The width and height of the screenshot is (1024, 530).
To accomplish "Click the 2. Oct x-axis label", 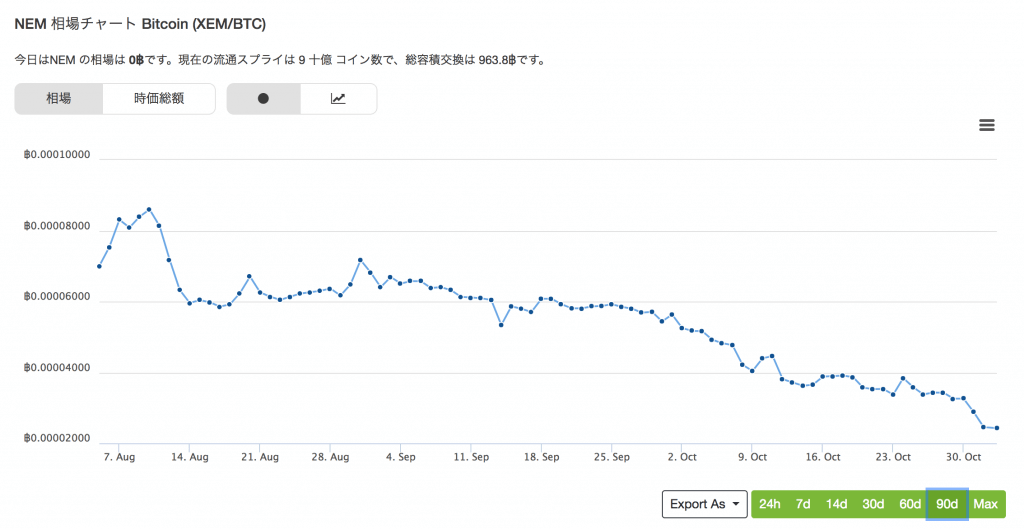I will [x=681, y=457].
